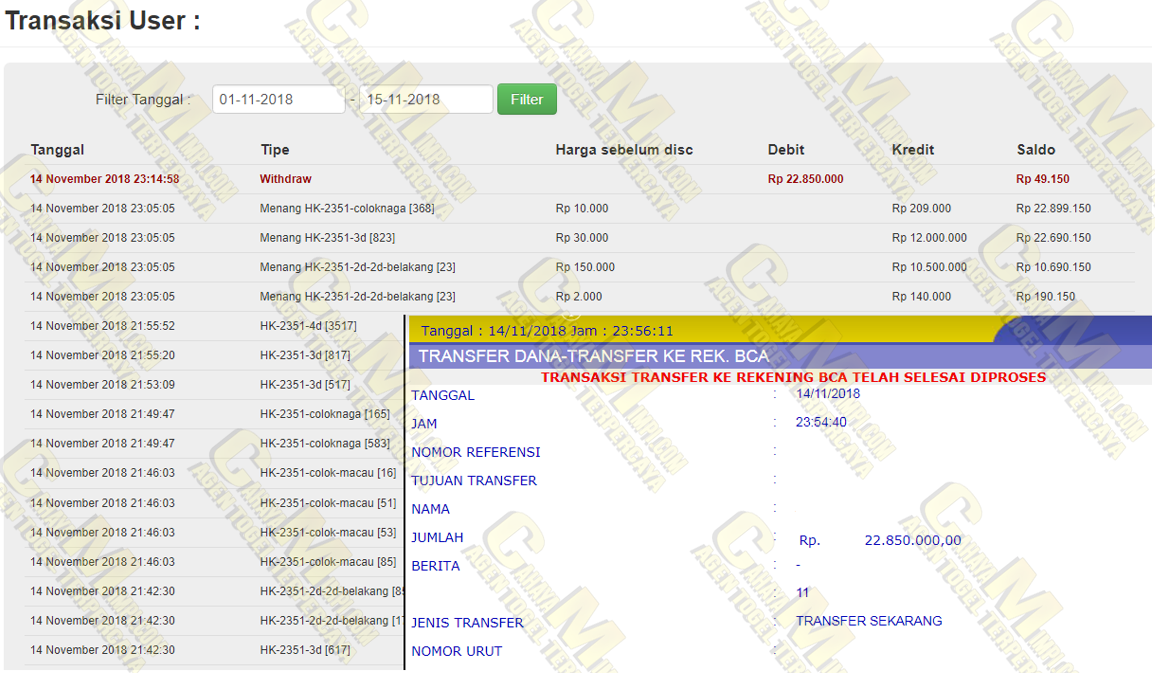The image size is (1155, 673).
Task: Click the Rp 12.000.000 kredit value
Action: [x=929, y=238]
